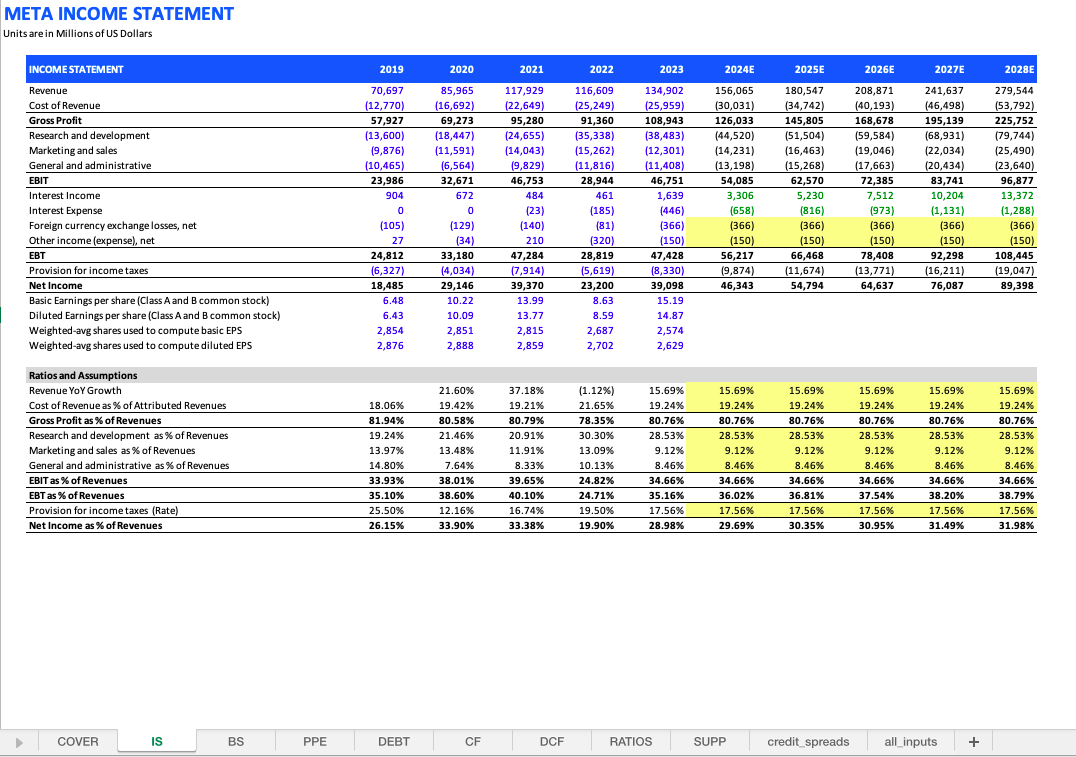
Task: Select the Gross Profit as % of Revenues label
Action: (95, 421)
